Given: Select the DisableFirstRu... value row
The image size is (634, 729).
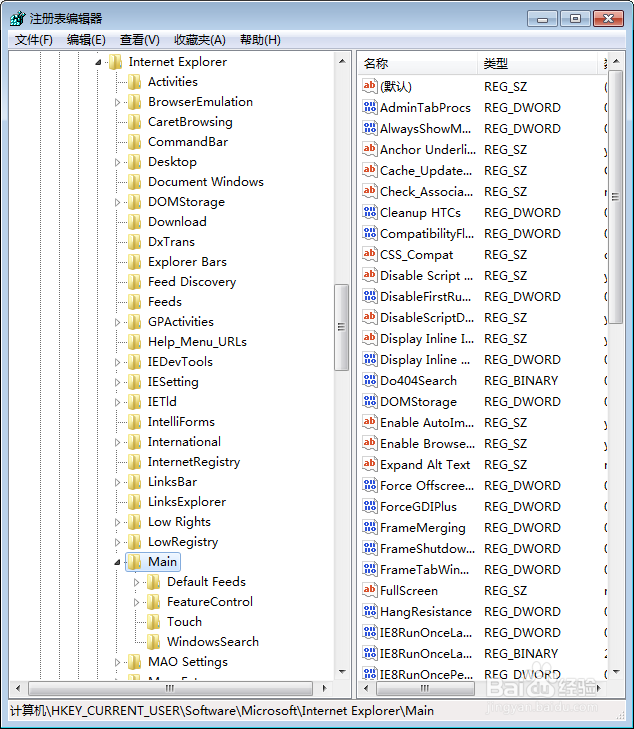Looking at the screenshot, I should (483, 296).
